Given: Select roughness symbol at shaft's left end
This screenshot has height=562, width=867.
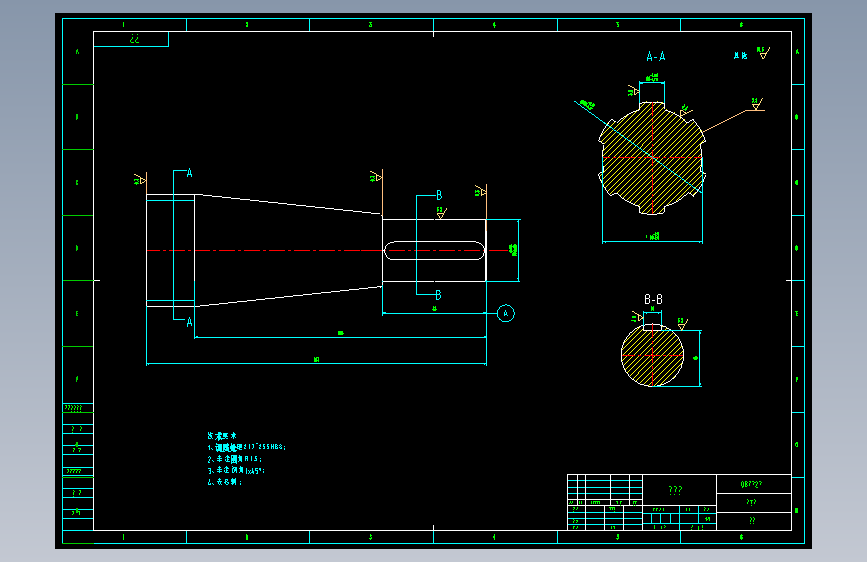Looking at the screenshot, I should (140, 180).
